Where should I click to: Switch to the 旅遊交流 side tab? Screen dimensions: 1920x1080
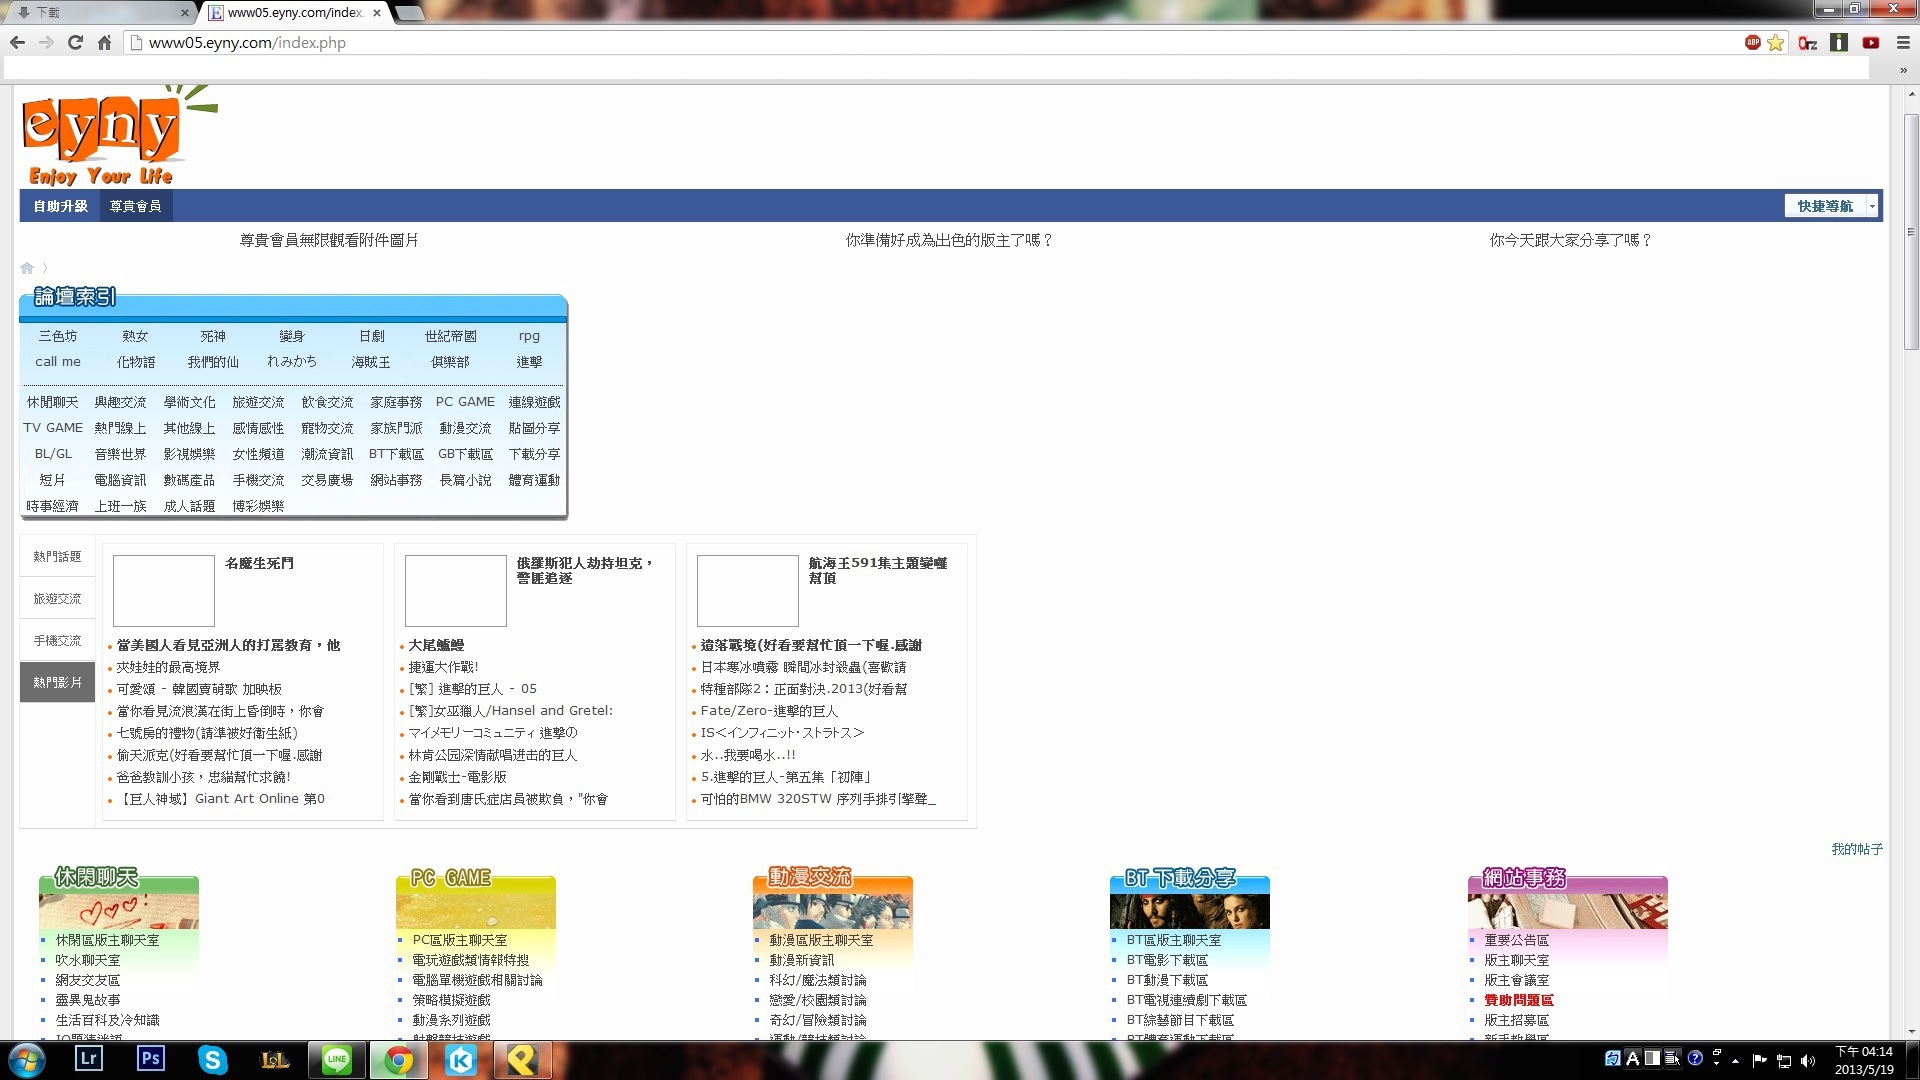click(x=57, y=598)
